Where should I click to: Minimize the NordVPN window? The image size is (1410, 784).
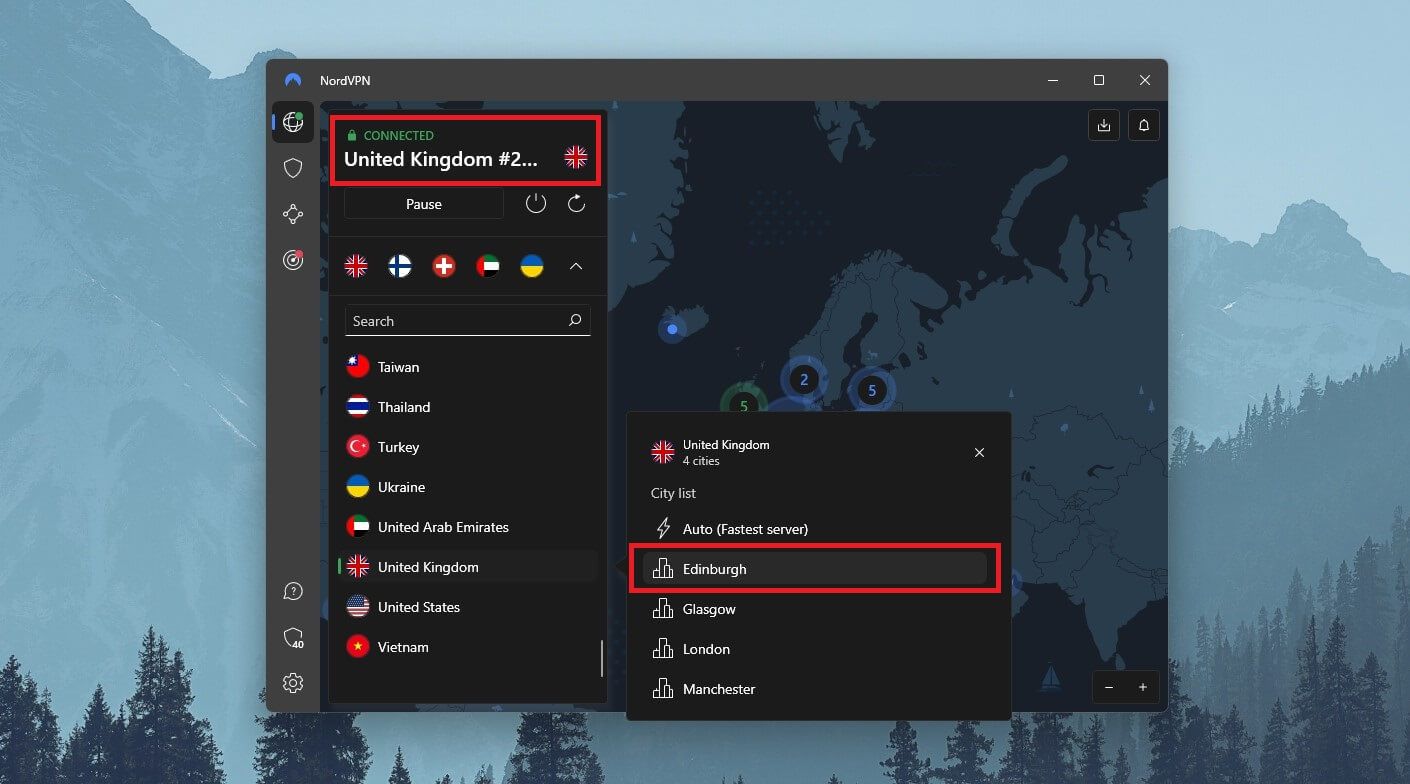(1053, 80)
